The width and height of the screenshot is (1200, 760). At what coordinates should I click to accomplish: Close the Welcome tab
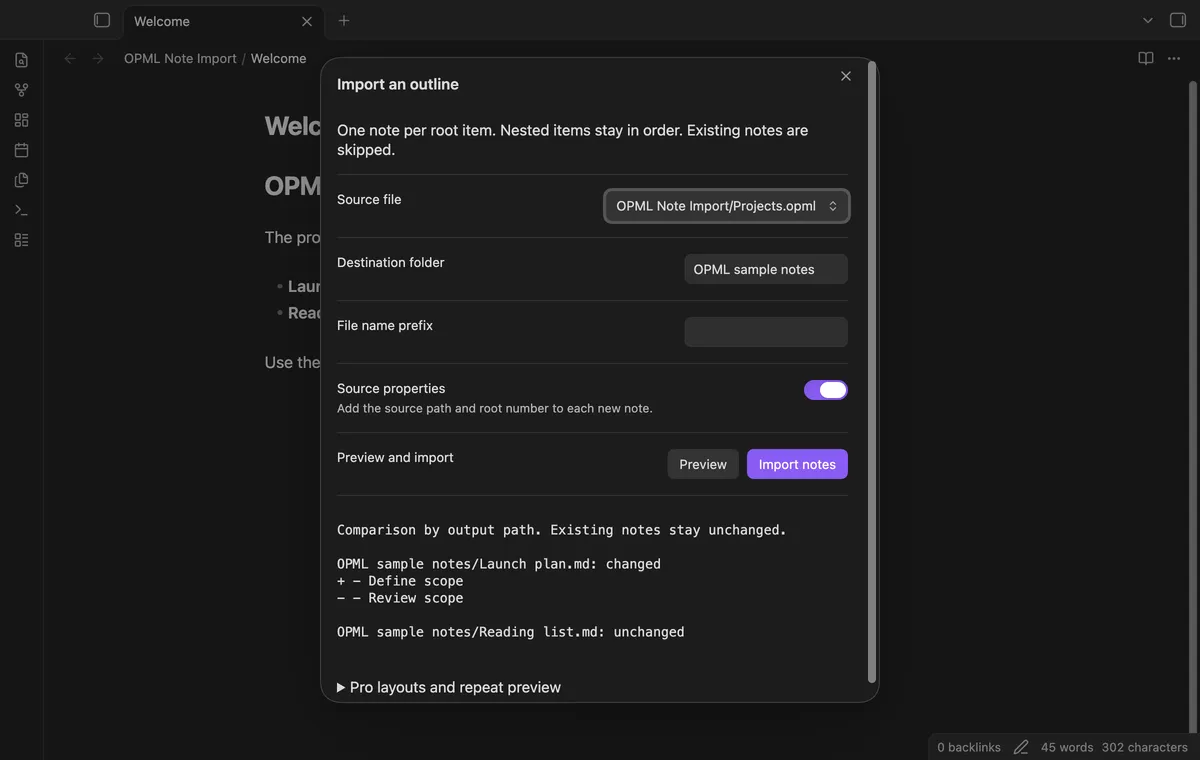307,21
